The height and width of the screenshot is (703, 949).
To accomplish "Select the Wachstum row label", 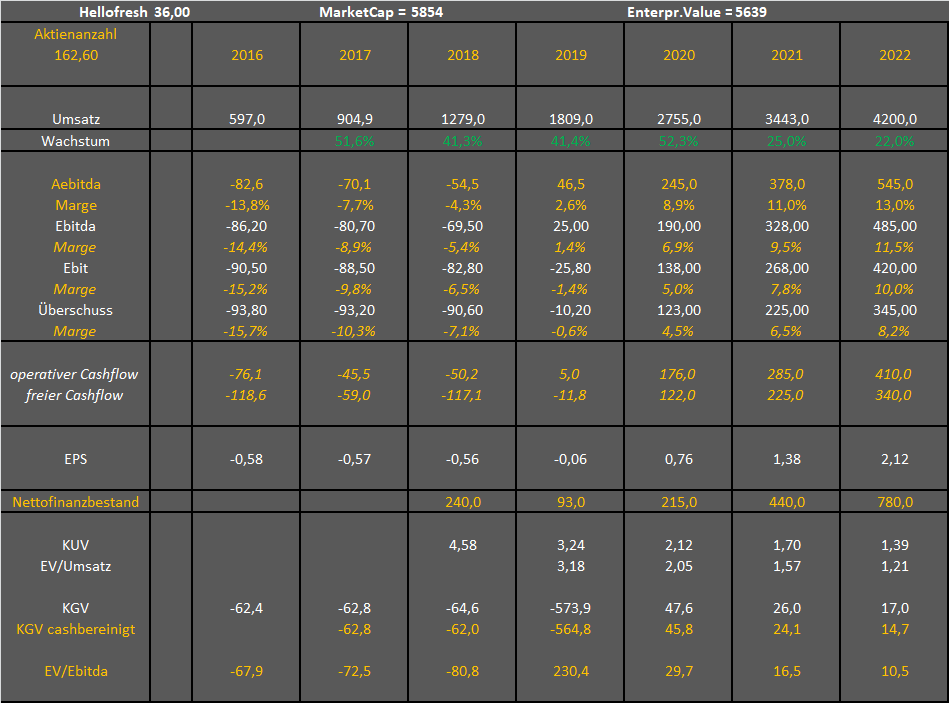I will [76, 141].
